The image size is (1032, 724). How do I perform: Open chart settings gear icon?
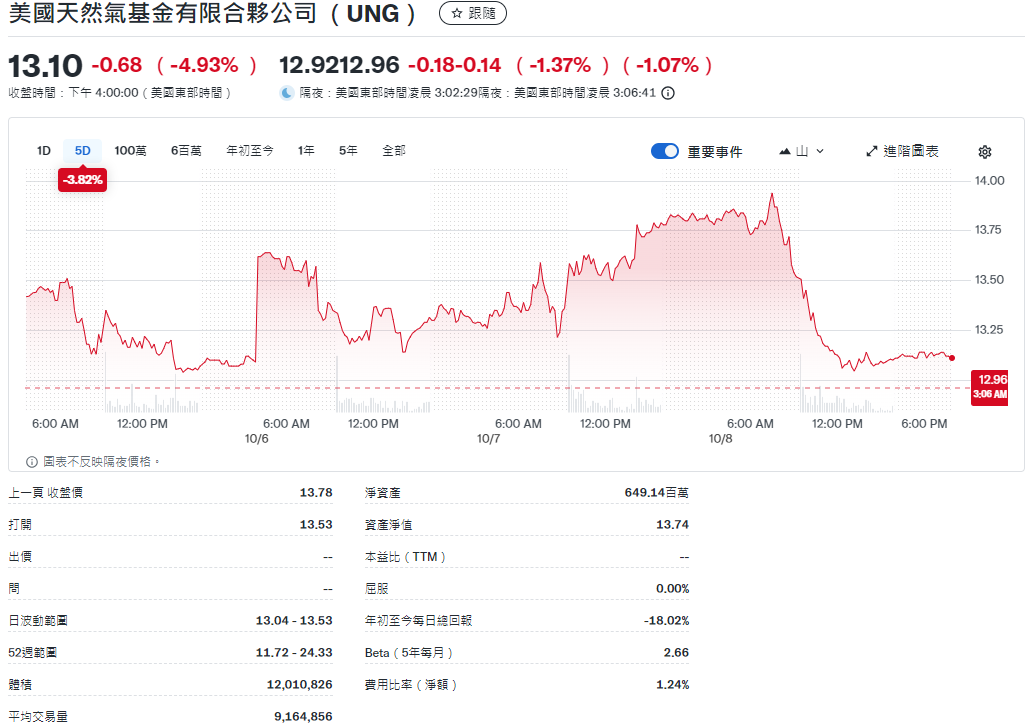[x=984, y=152]
